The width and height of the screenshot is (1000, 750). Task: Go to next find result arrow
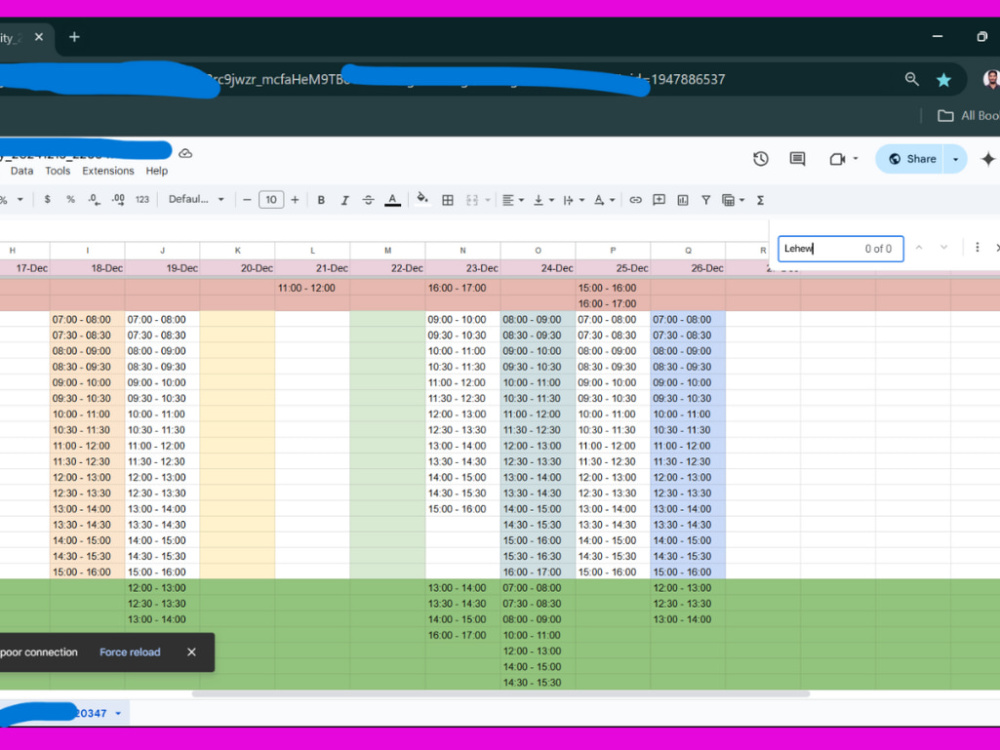(944, 248)
